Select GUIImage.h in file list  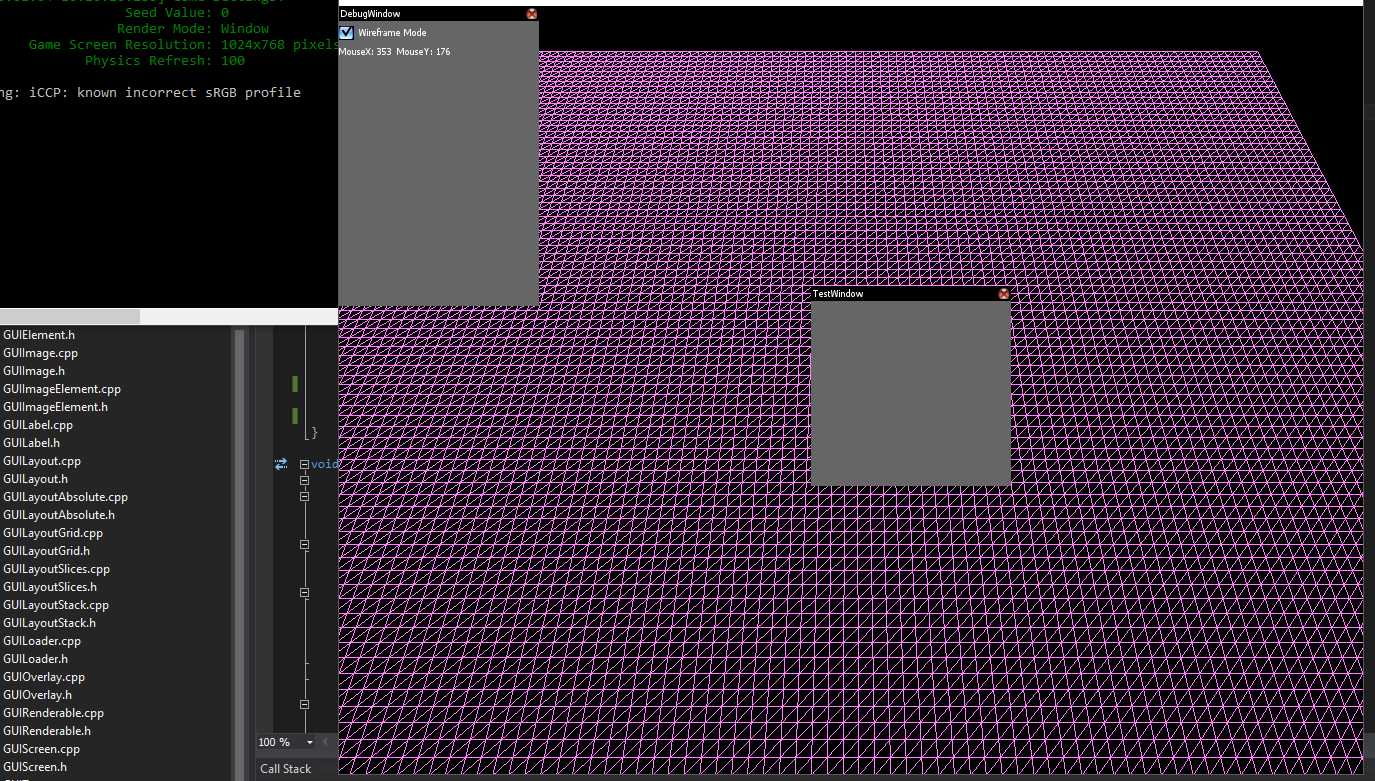pos(34,371)
